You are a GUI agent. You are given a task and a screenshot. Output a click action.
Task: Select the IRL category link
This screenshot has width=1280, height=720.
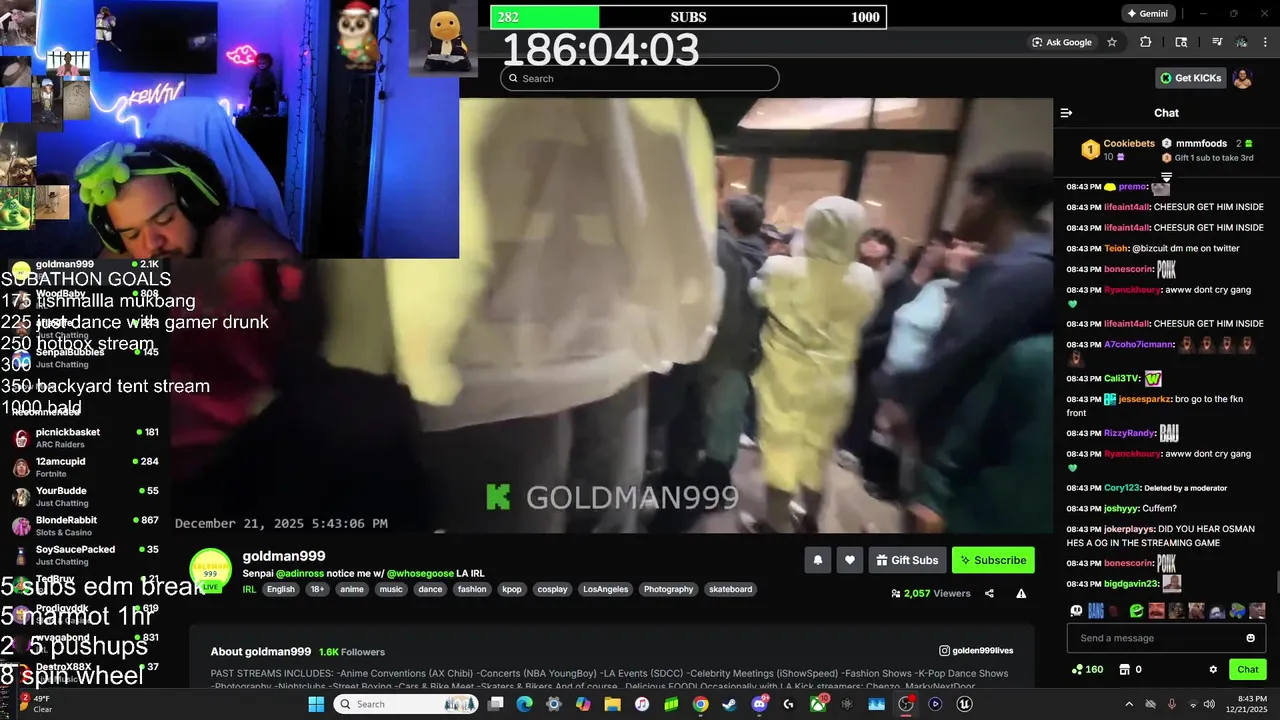point(250,589)
